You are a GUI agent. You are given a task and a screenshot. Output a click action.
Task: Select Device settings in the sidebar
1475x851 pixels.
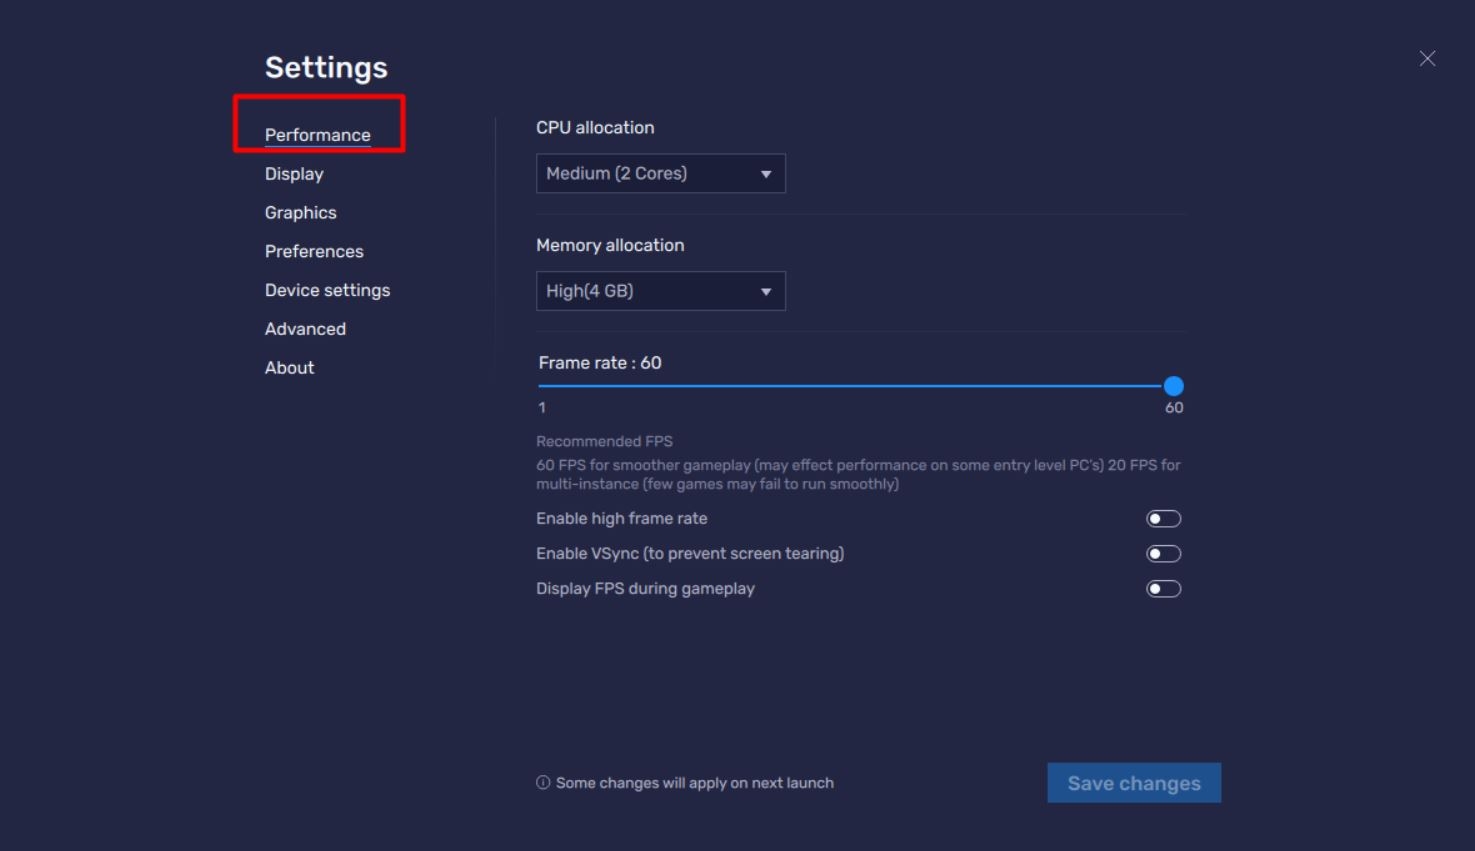point(327,291)
